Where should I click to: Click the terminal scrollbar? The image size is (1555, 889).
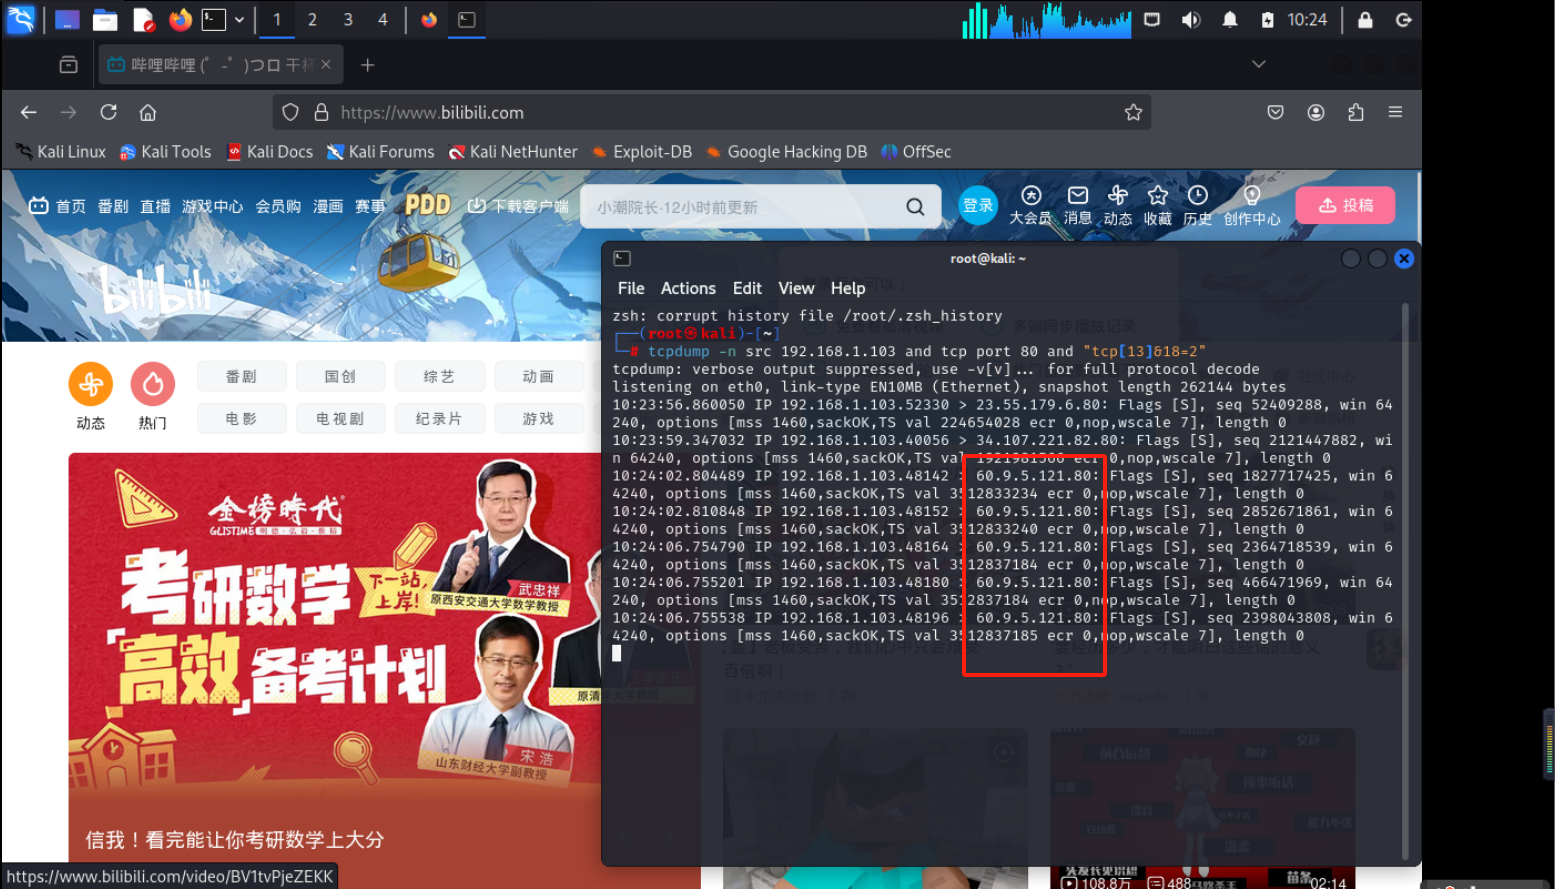1405,580
